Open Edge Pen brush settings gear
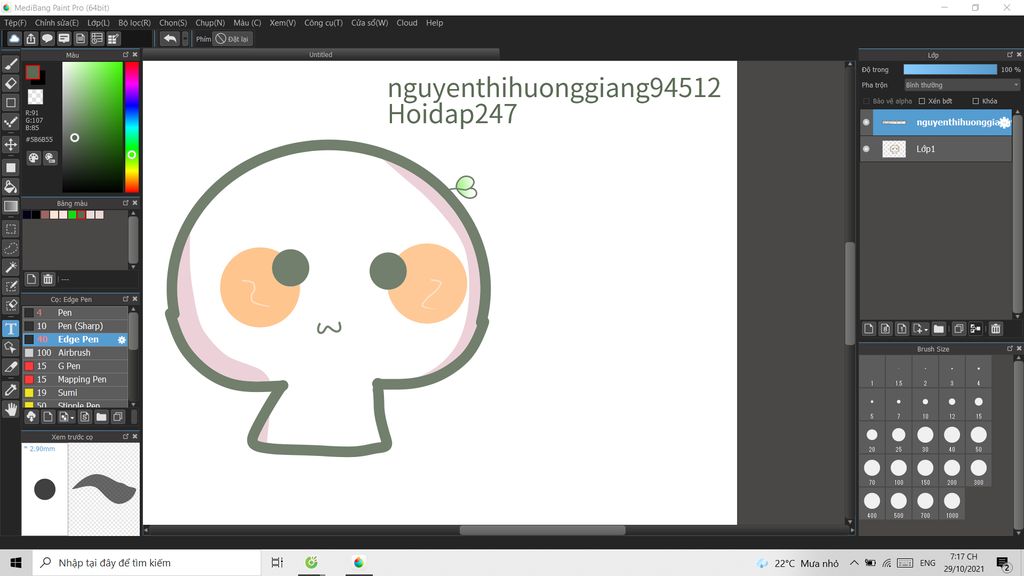The width and height of the screenshot is (1024, 576). (x=121, y=340)
